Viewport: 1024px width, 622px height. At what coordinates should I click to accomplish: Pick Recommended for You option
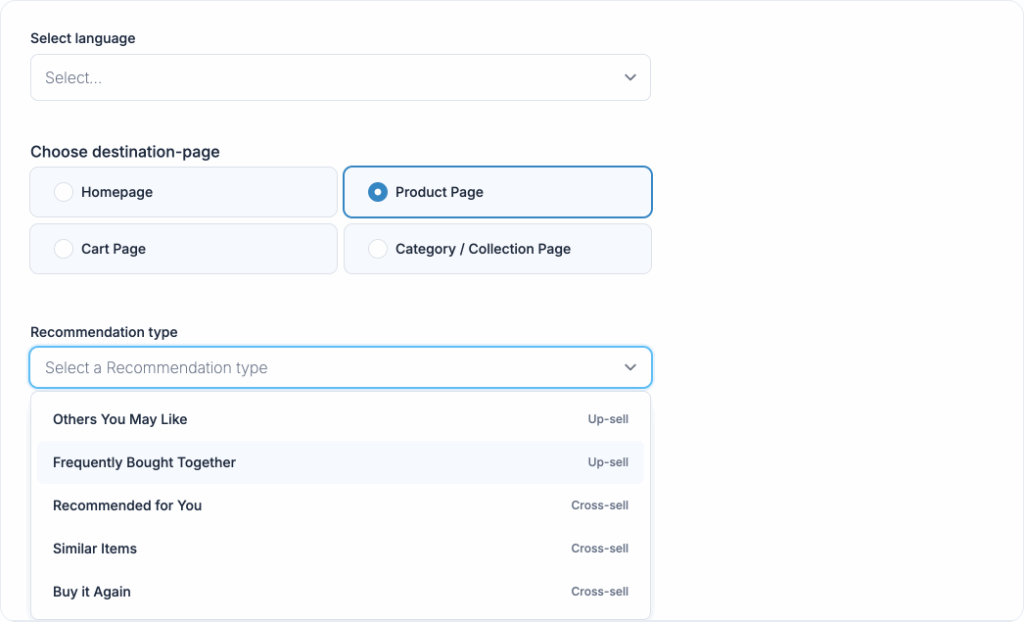[x=127, y=506]
